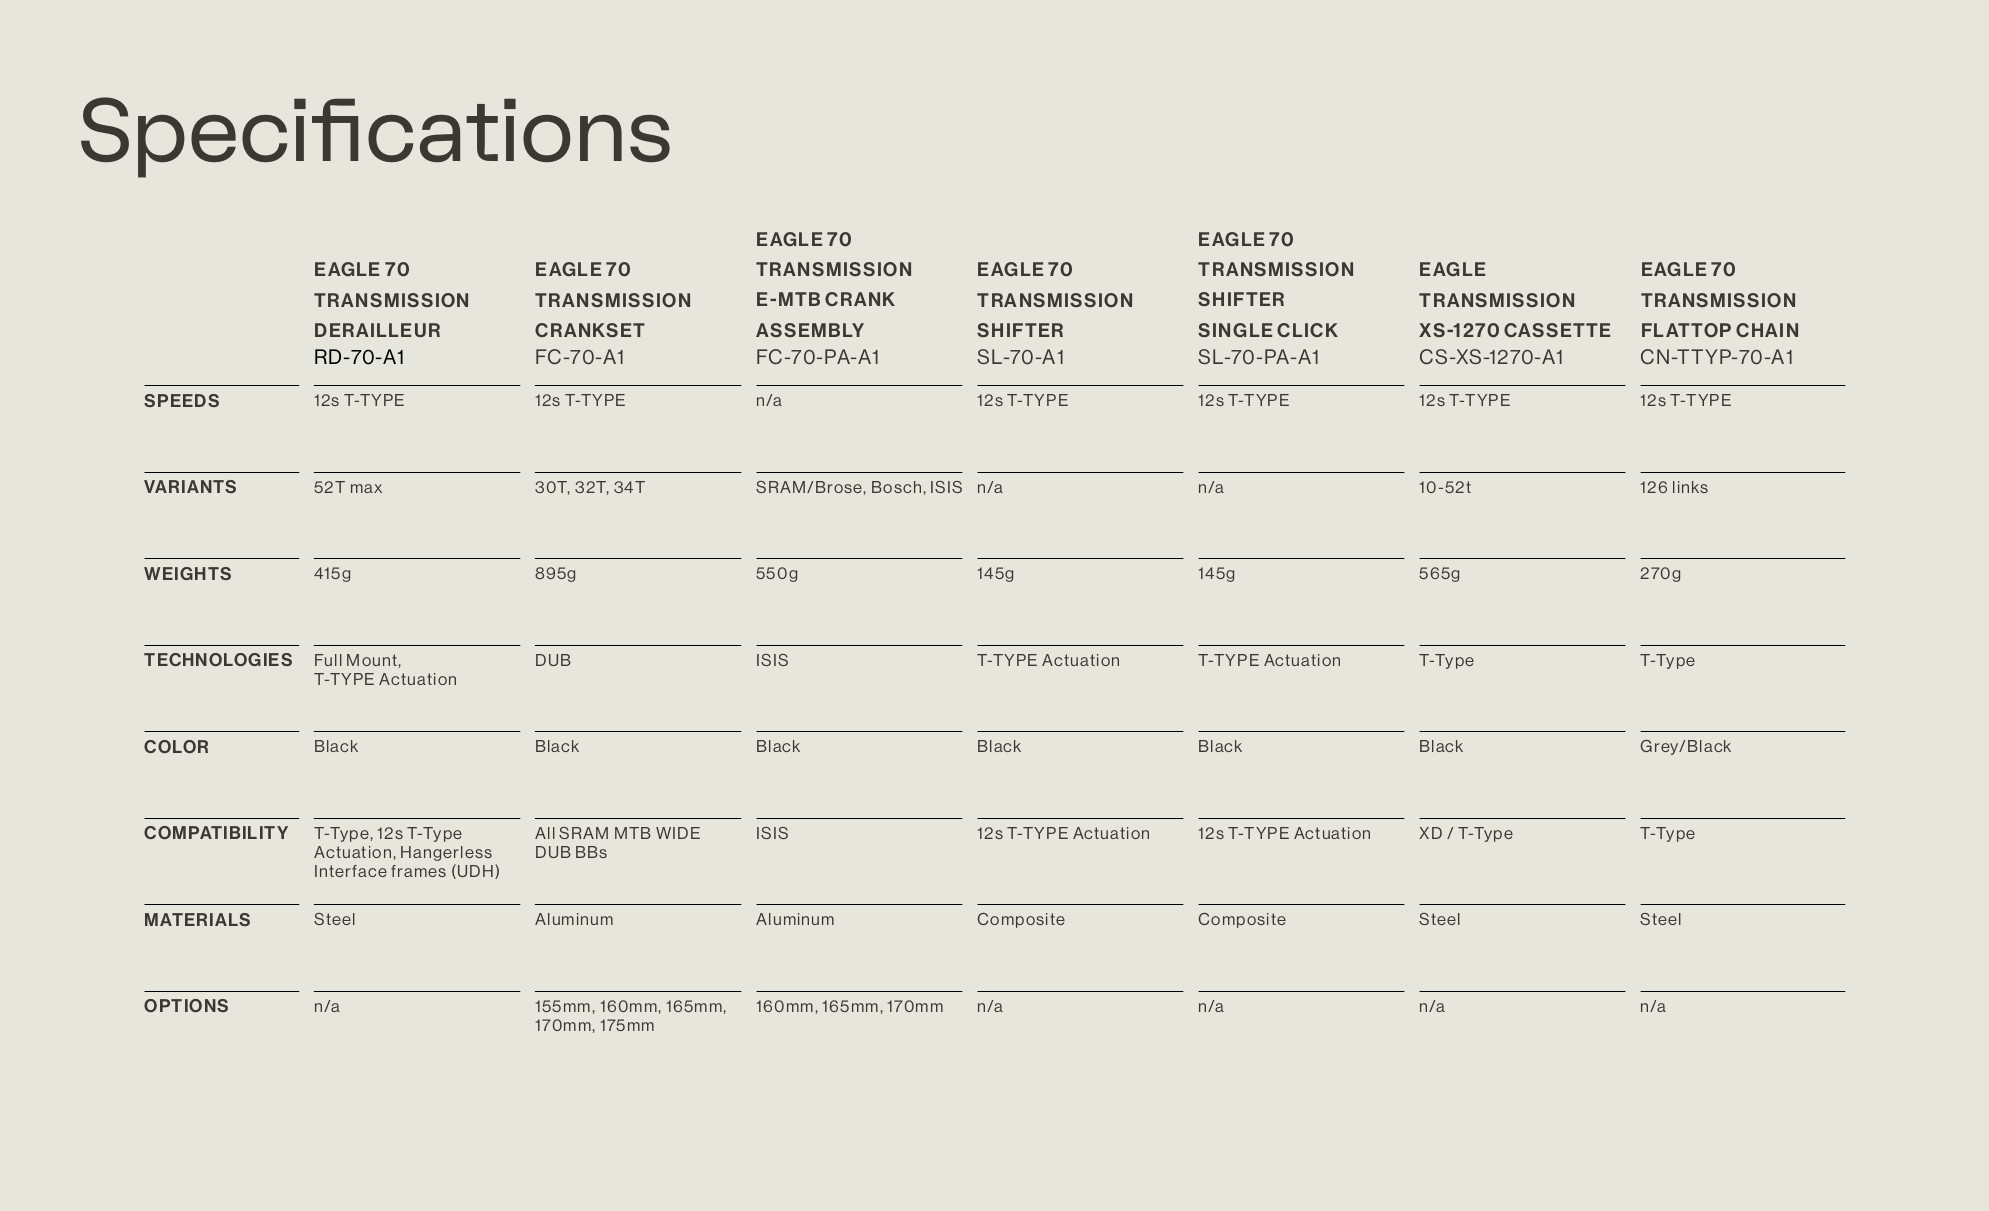The width and height of the screenshot is (1989, 1211).
Task: Click the VARIANTS row label
Action: click(x=190, y=487)
